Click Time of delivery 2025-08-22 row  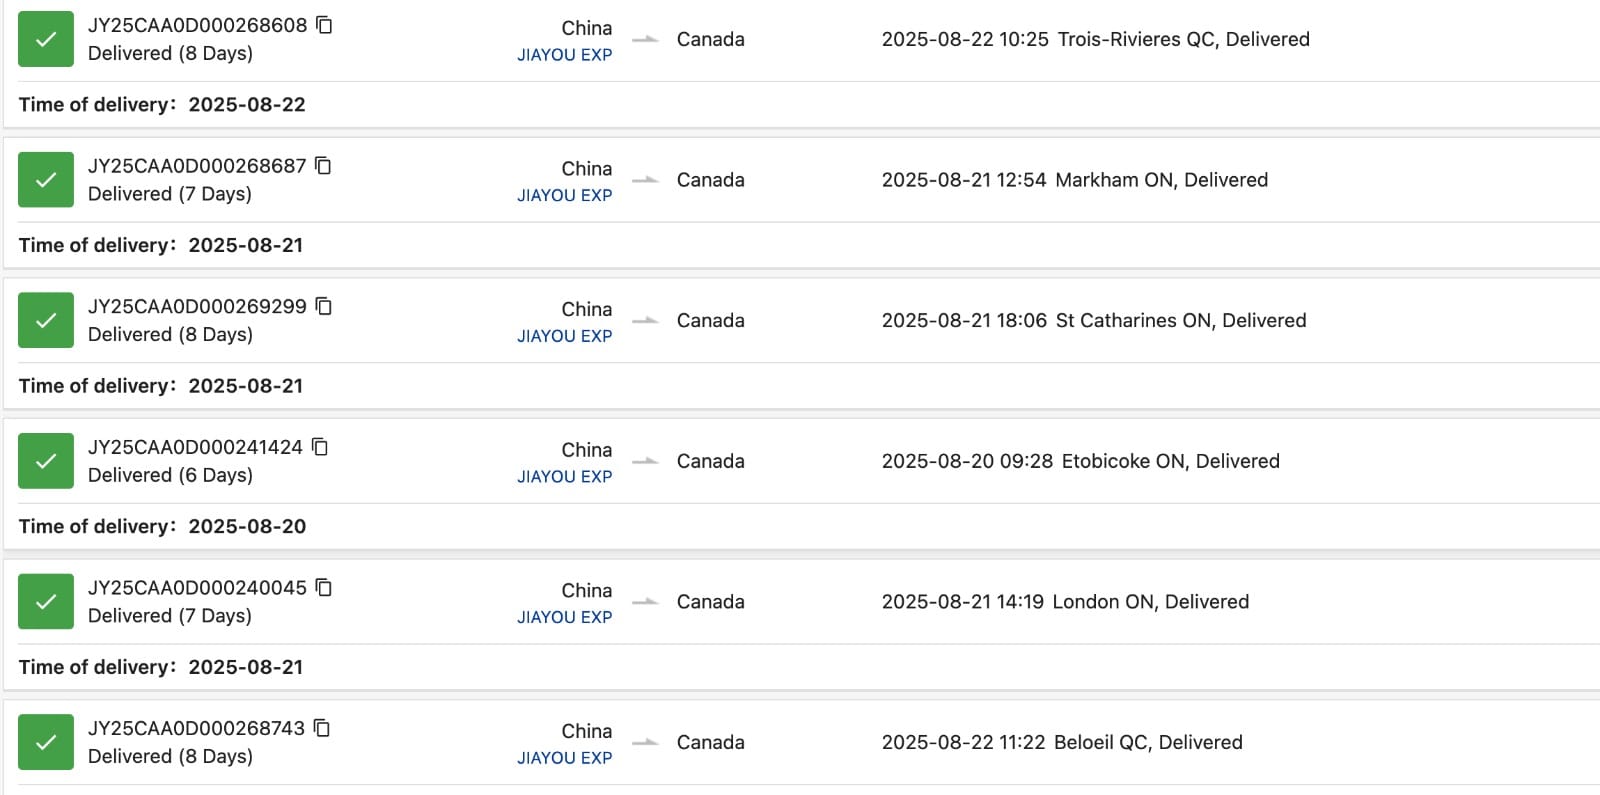[x=162, y=105]
